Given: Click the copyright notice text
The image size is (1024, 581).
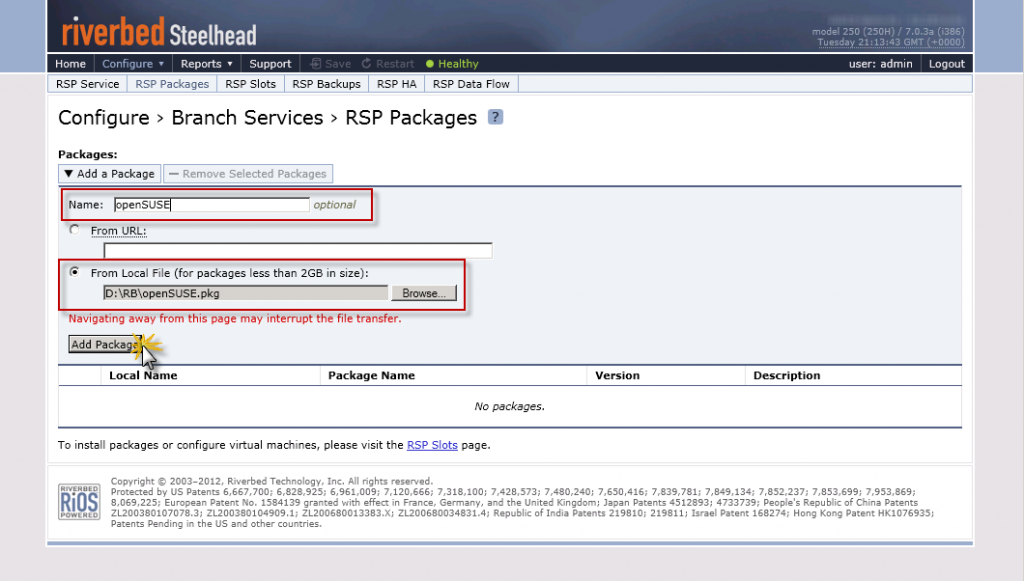Looking at the screenshot, I should coord(272,481).
